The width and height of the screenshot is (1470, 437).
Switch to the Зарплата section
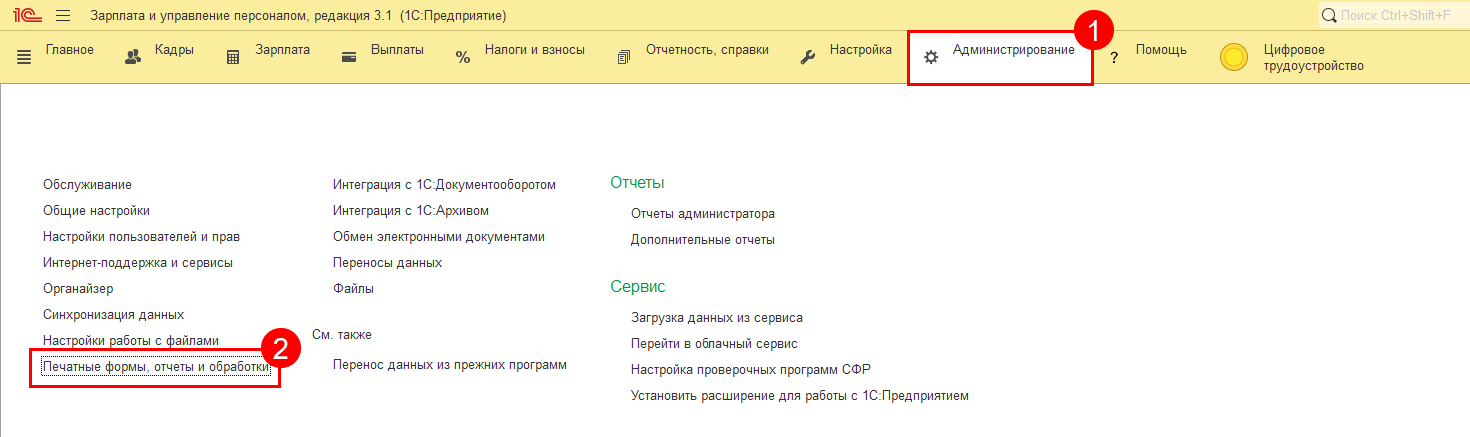click(282, 50)
